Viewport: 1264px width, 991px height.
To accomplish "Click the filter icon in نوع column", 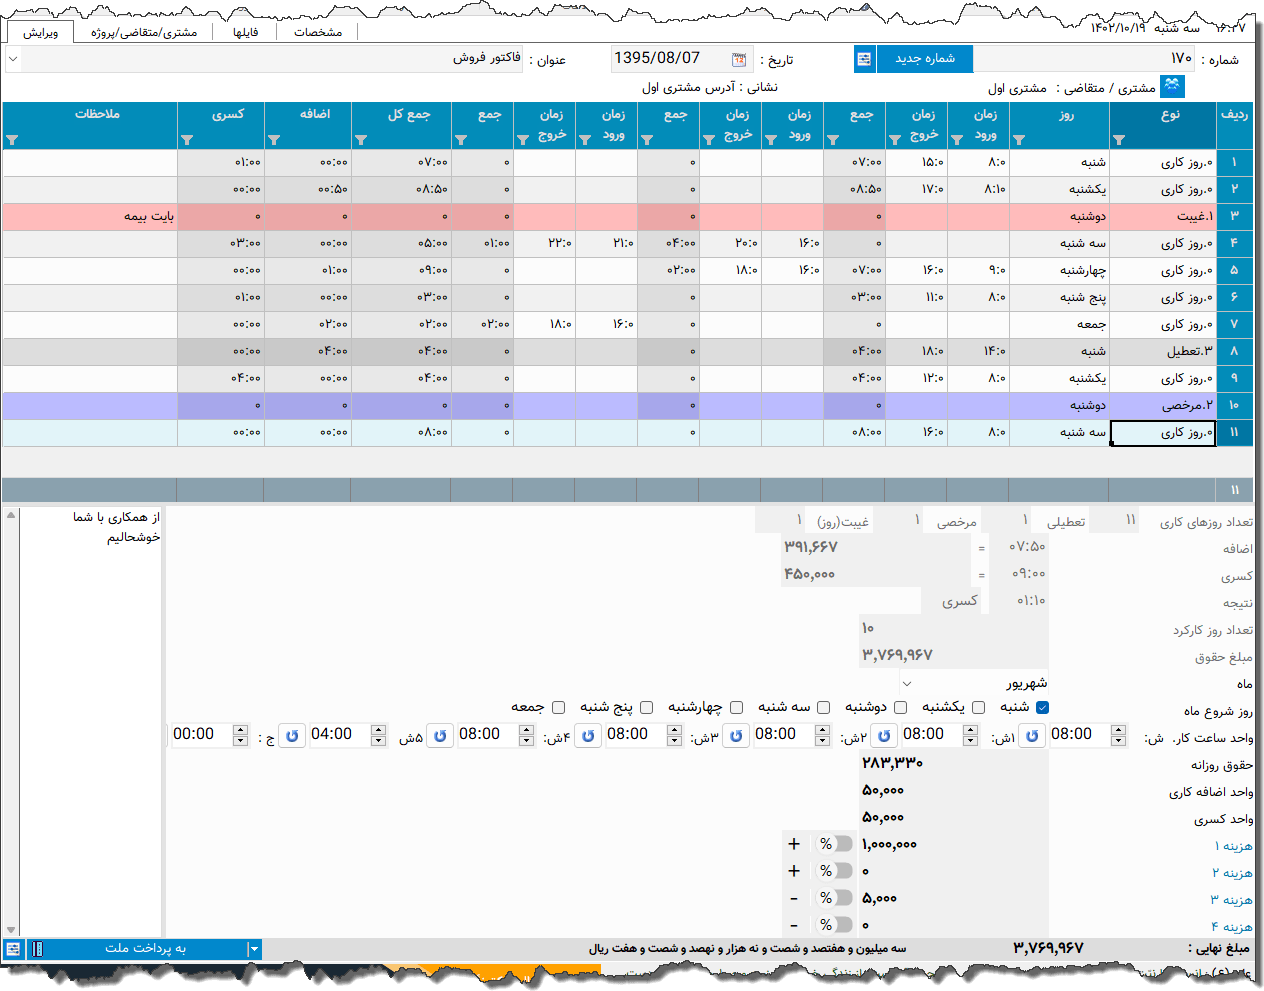I will click(1119, 140).
